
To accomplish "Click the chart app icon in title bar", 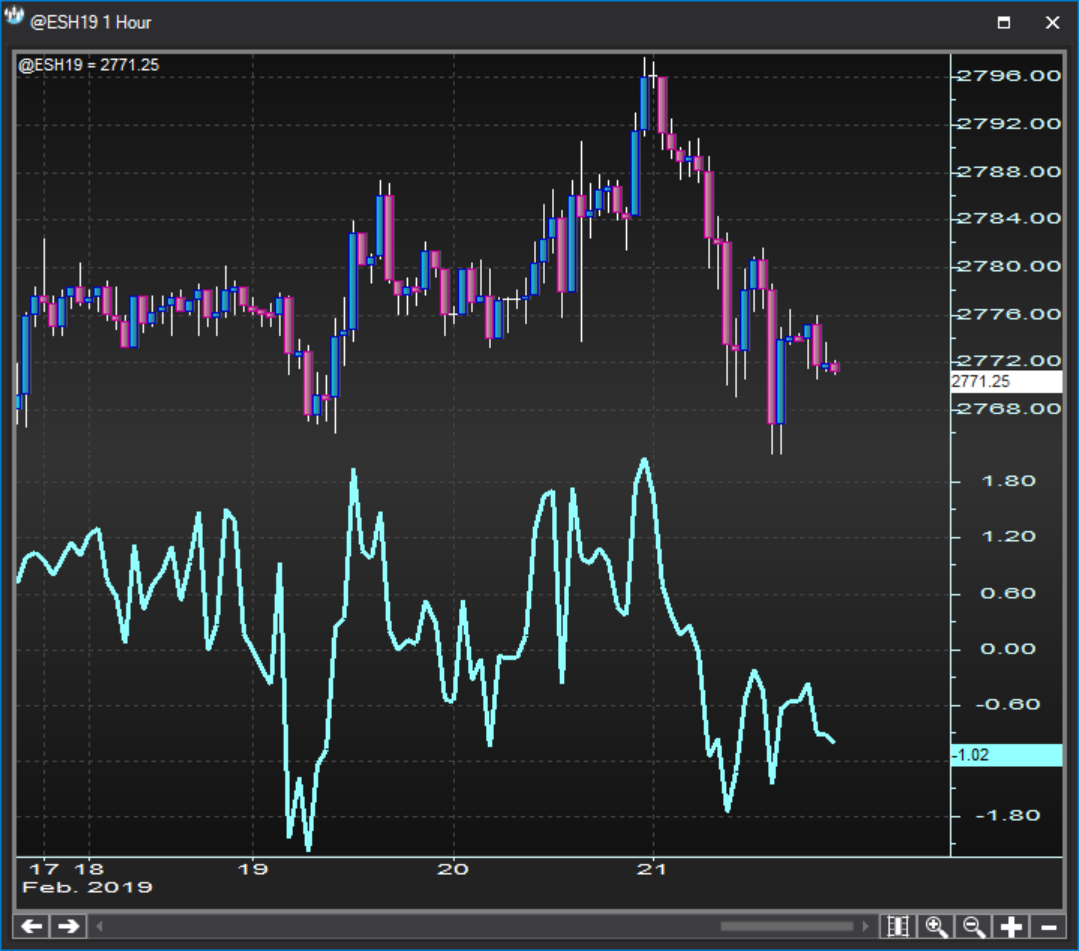I will (13, 16).
